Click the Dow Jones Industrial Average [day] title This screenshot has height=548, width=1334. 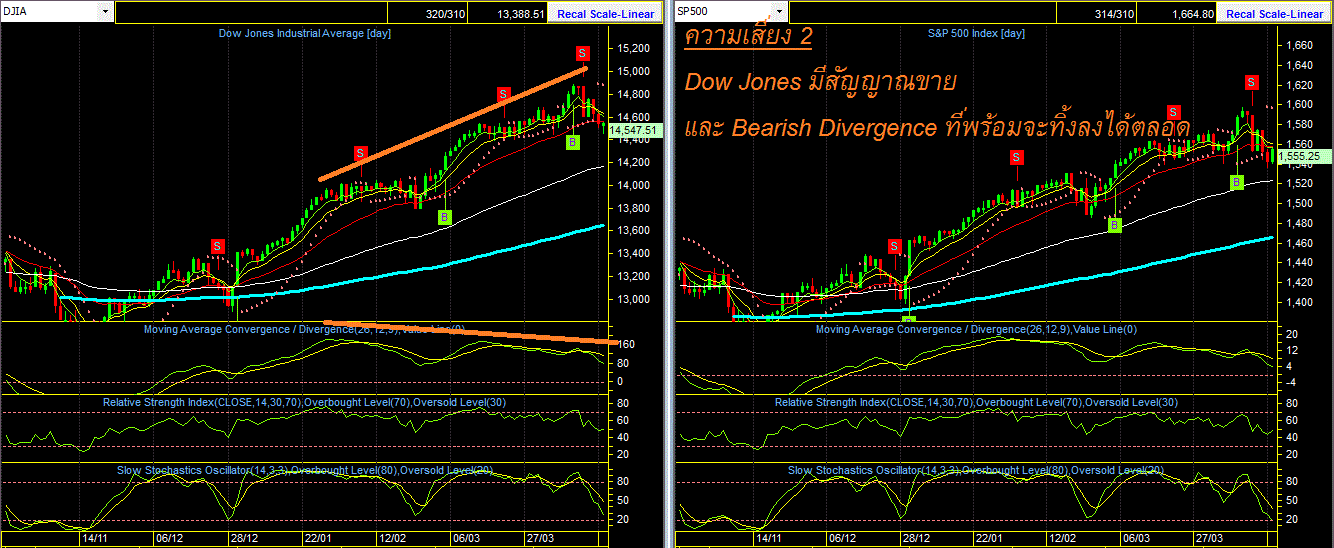point(305,33)
